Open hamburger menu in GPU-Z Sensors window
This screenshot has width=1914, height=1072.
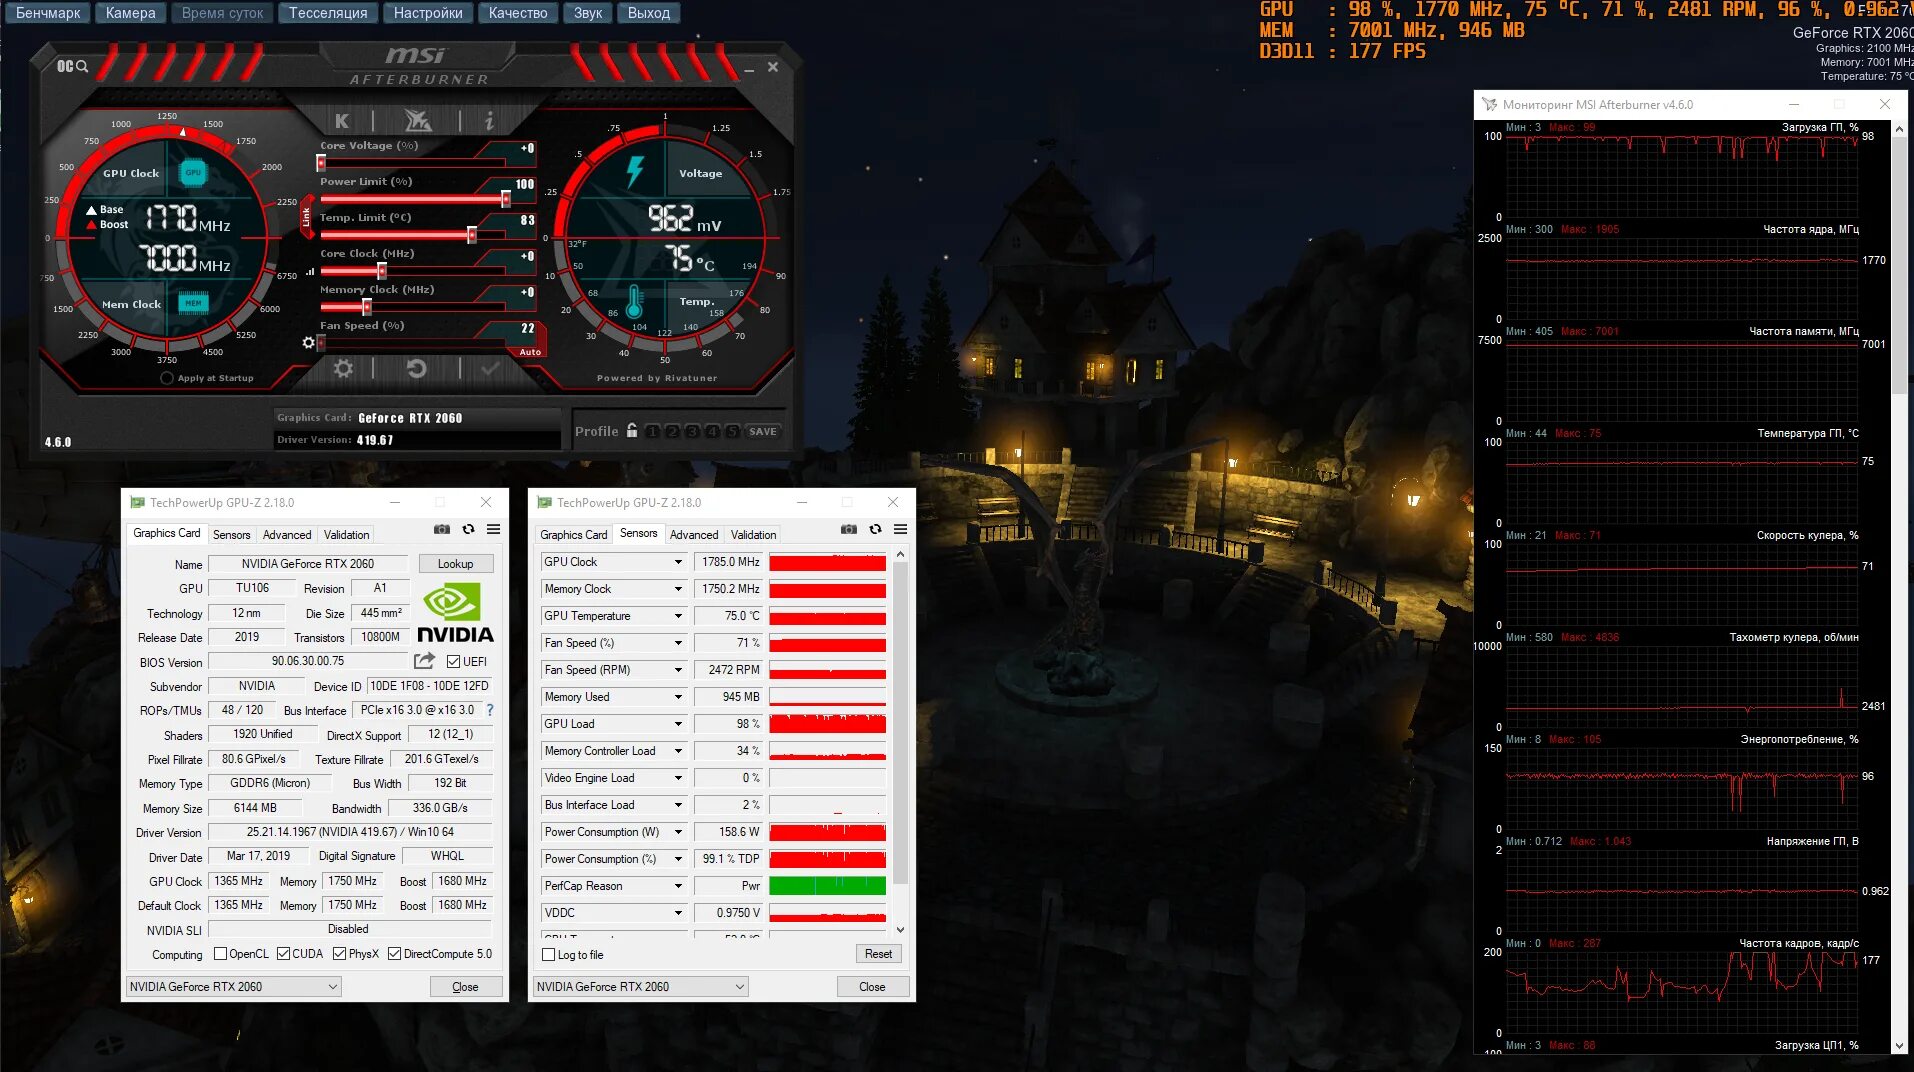900,529
